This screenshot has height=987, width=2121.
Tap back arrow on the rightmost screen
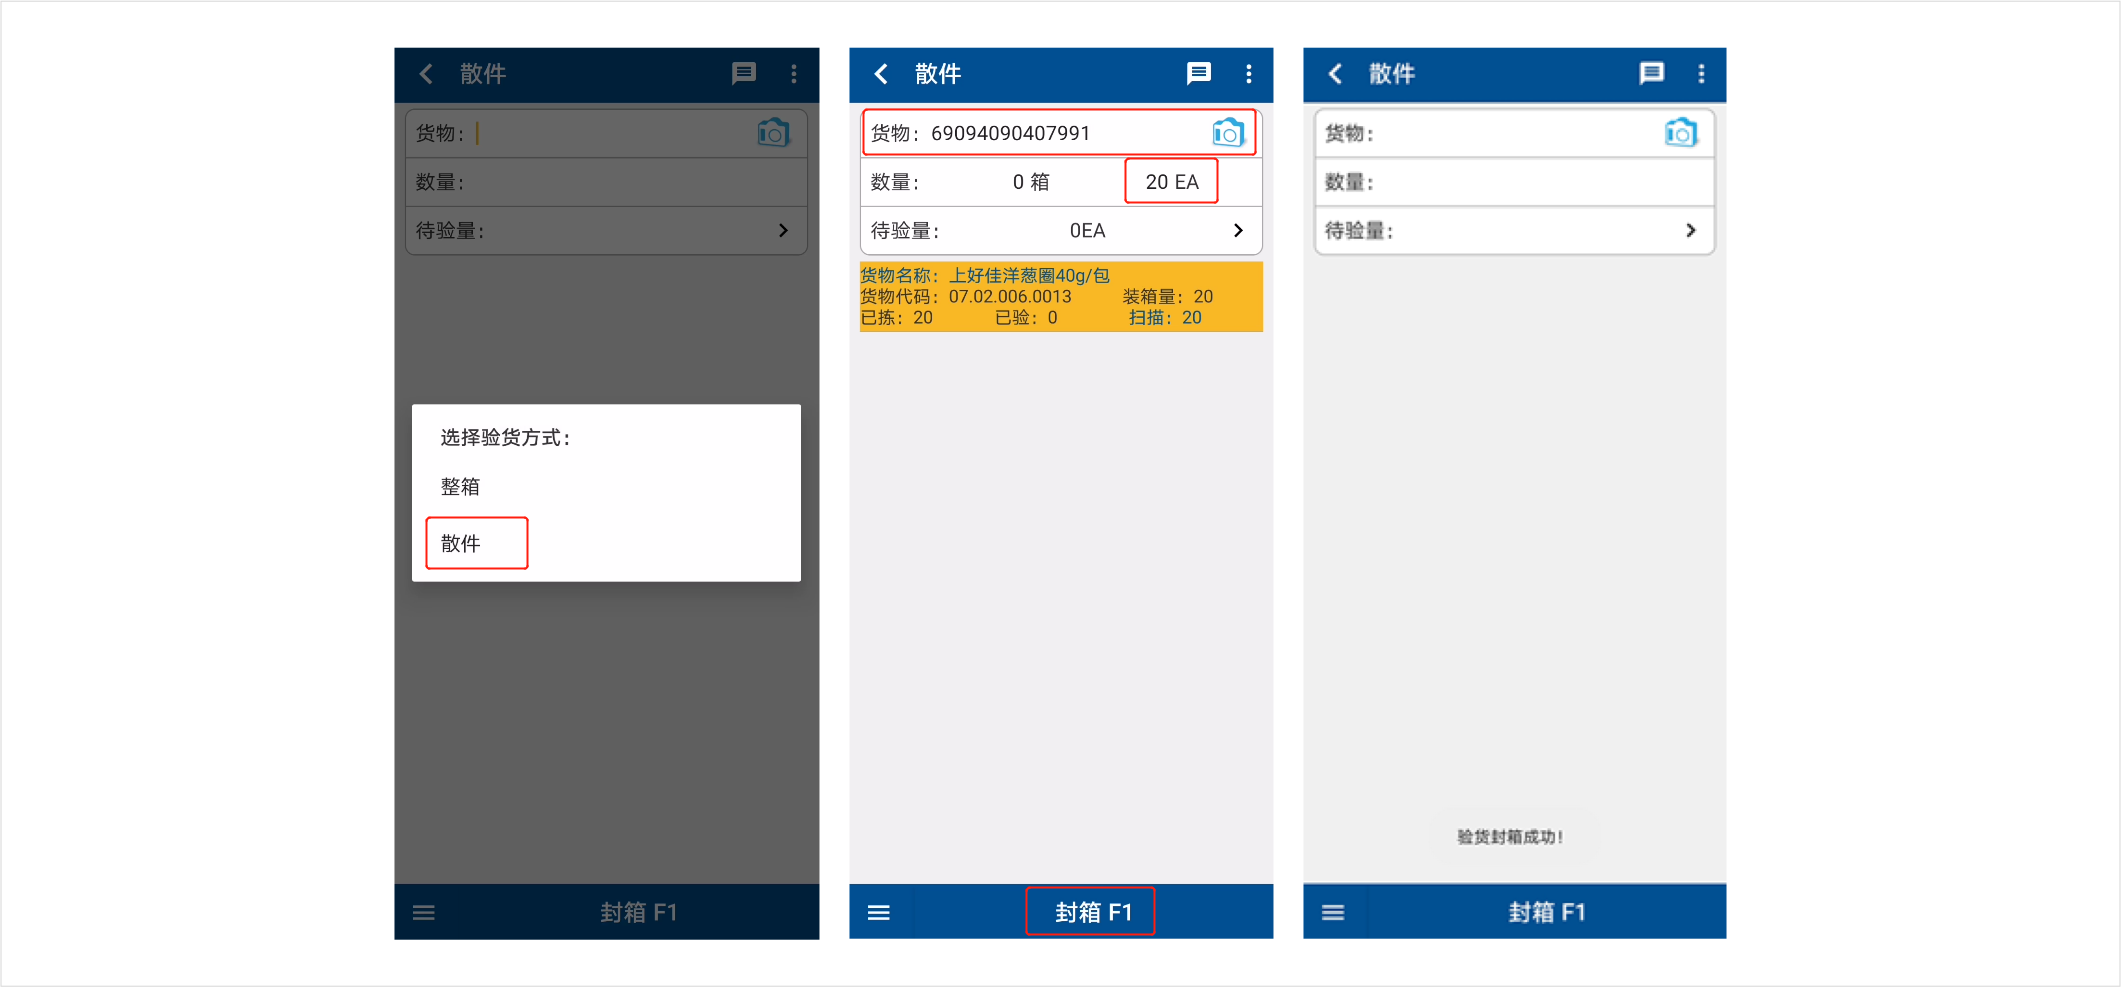click(1335, 74)
